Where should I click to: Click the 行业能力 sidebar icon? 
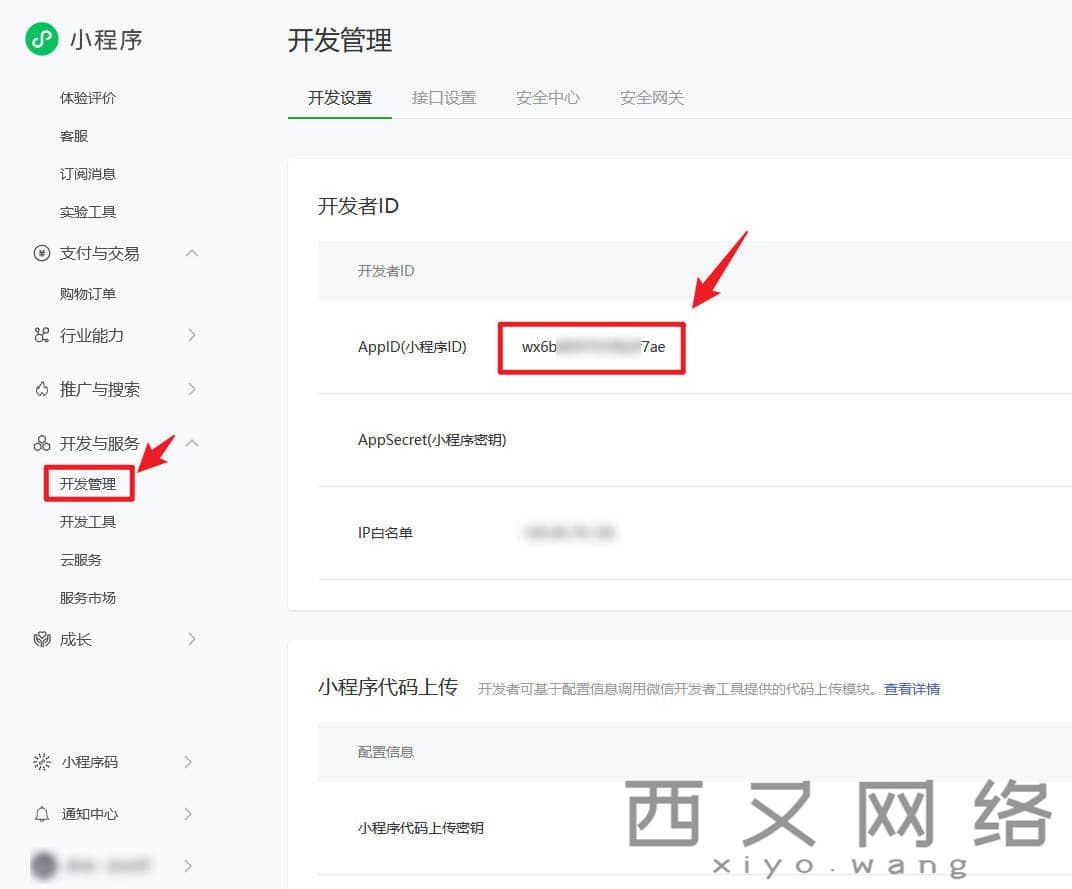(x=42, y=335)
